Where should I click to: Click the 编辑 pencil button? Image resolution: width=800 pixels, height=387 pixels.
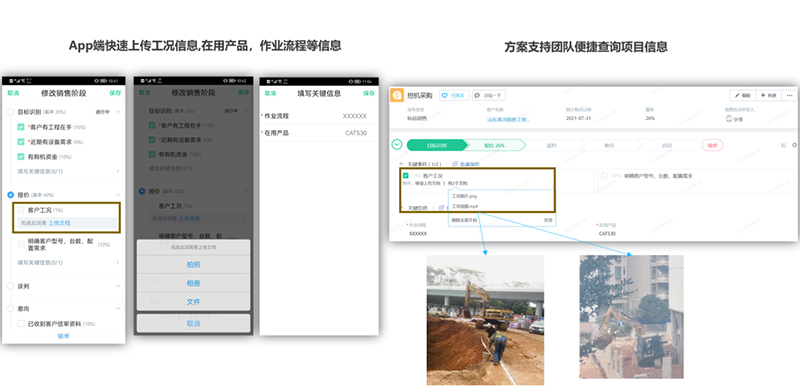coord(742,95)
